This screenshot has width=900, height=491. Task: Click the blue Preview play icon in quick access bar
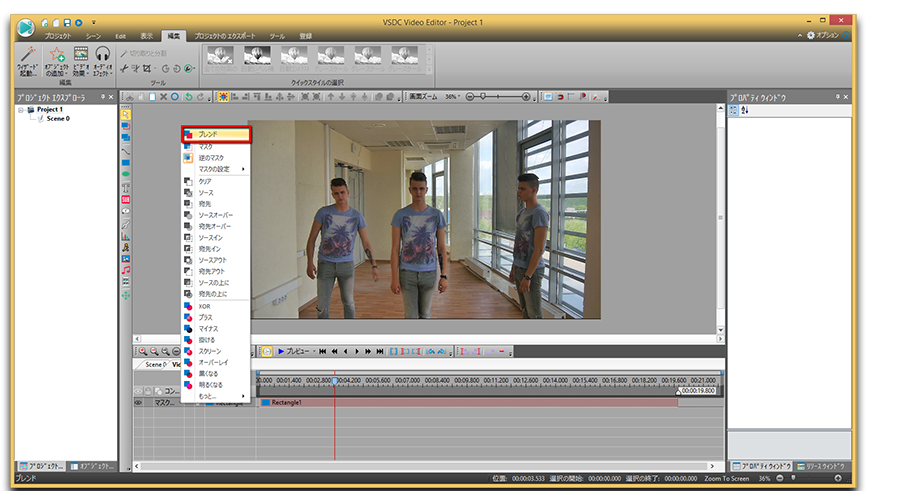coord(79,23)
